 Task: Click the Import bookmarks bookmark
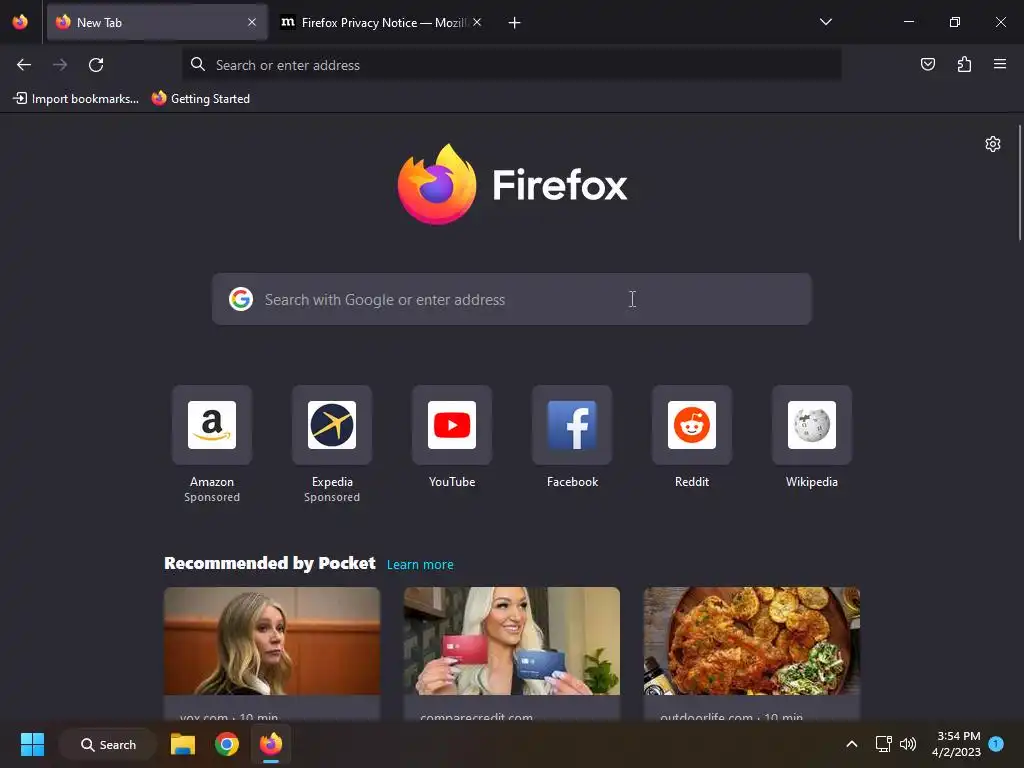76,99
